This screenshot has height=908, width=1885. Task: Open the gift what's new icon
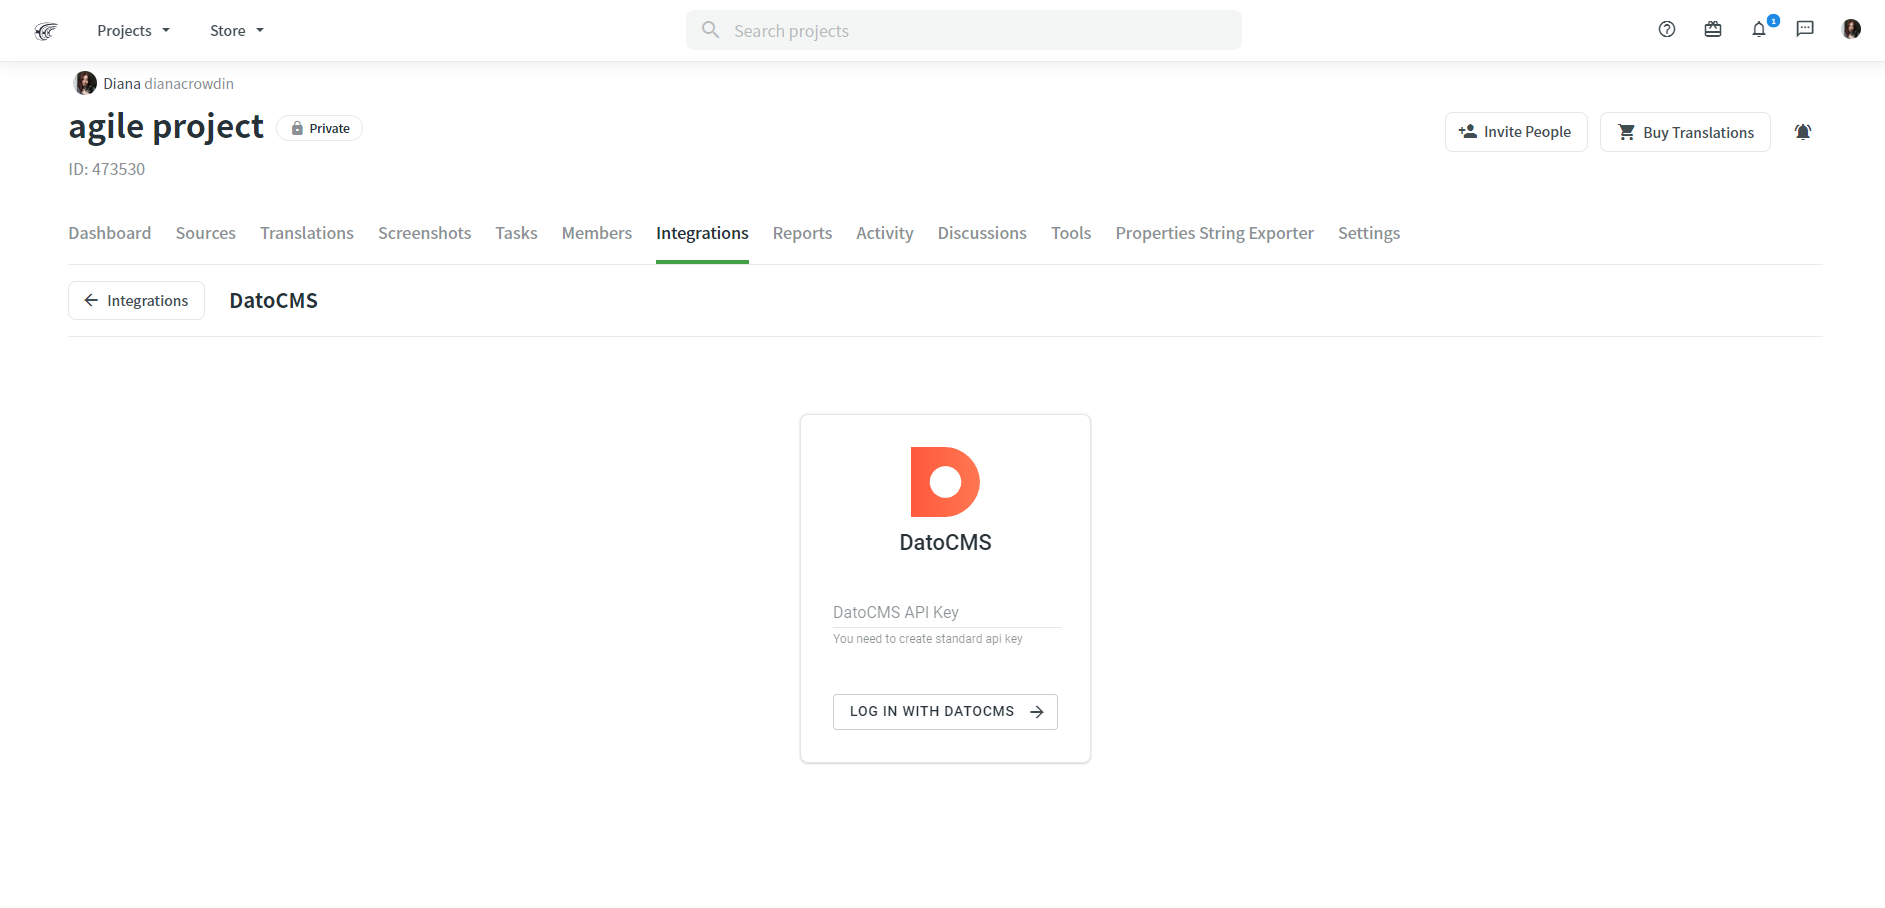coord(1713,29)
